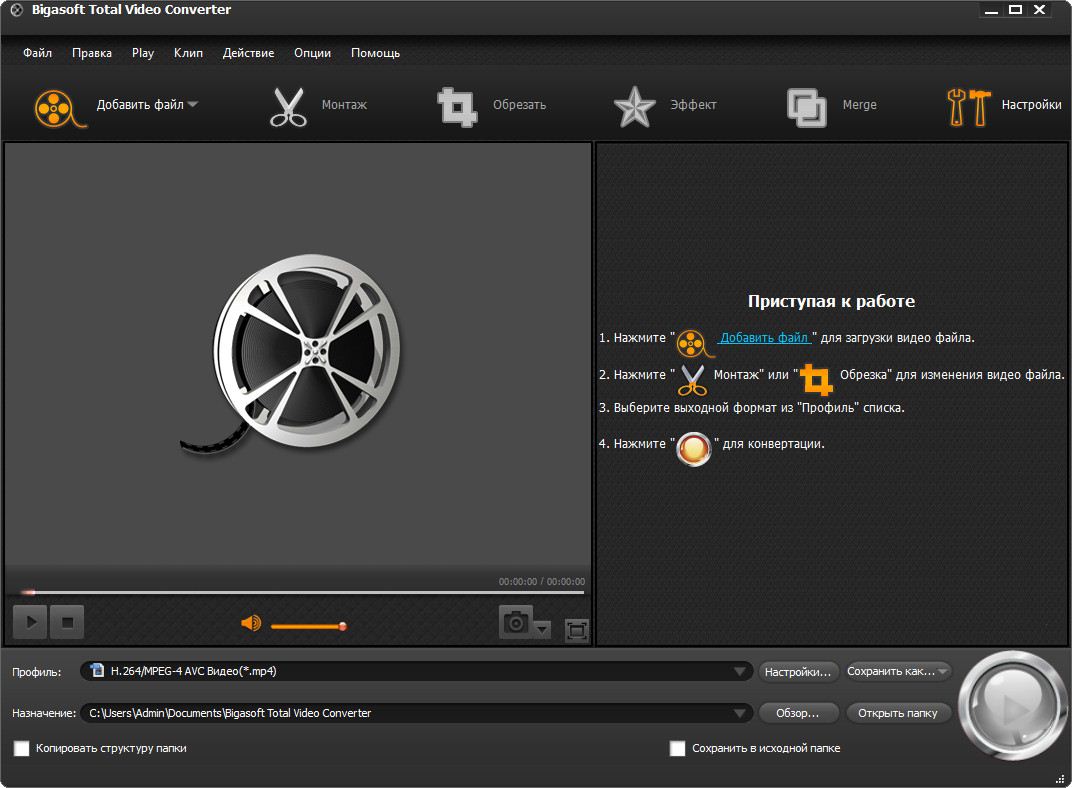Open the Действие menu
Viewport: 1072px width, 788px height.
click(248, 53)
